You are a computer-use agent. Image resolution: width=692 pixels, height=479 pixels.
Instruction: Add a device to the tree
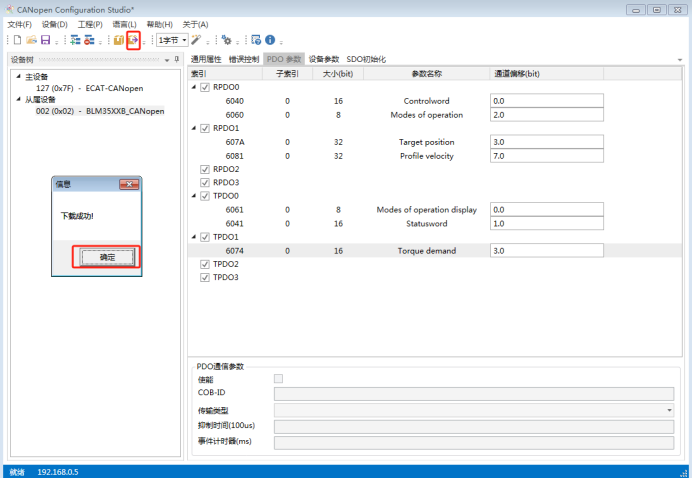pos(75,40)
